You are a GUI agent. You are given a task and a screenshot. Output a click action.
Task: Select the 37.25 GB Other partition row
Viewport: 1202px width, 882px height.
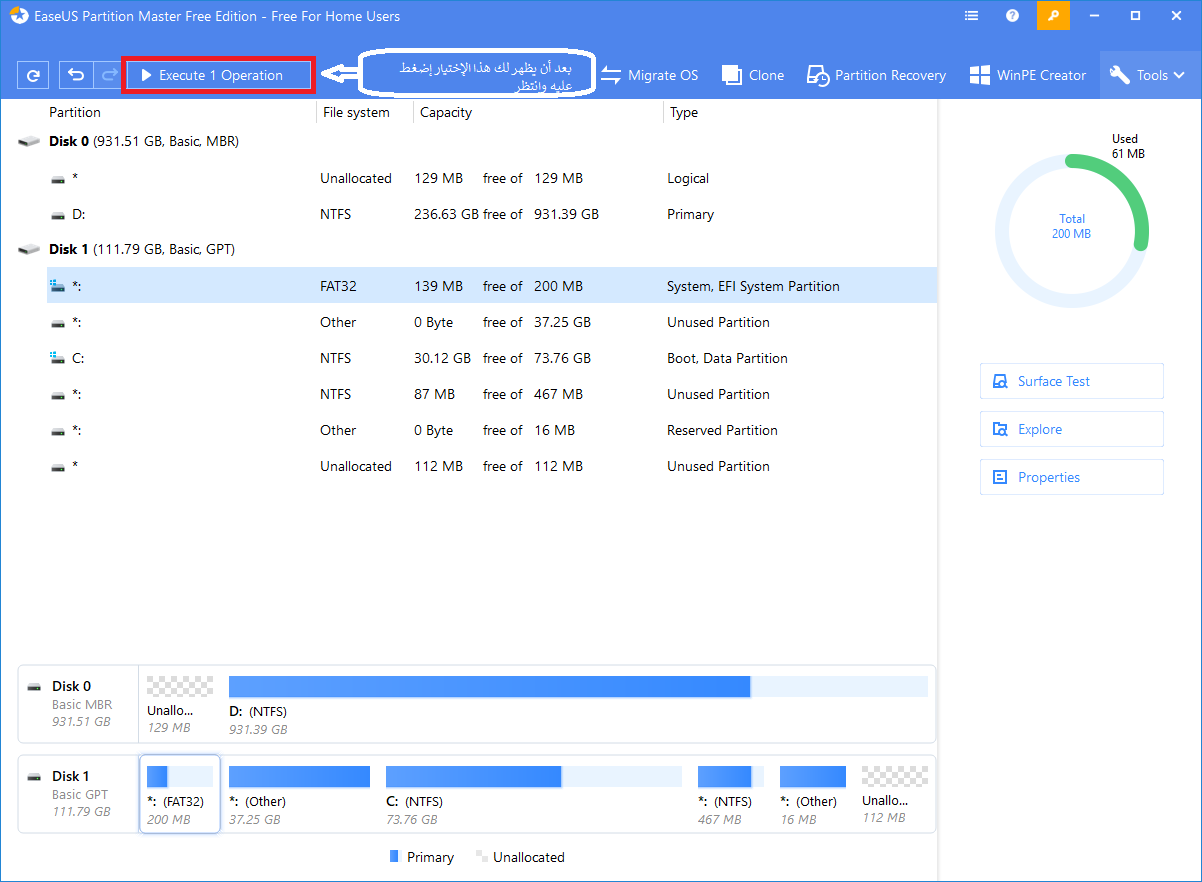point(492,322)
